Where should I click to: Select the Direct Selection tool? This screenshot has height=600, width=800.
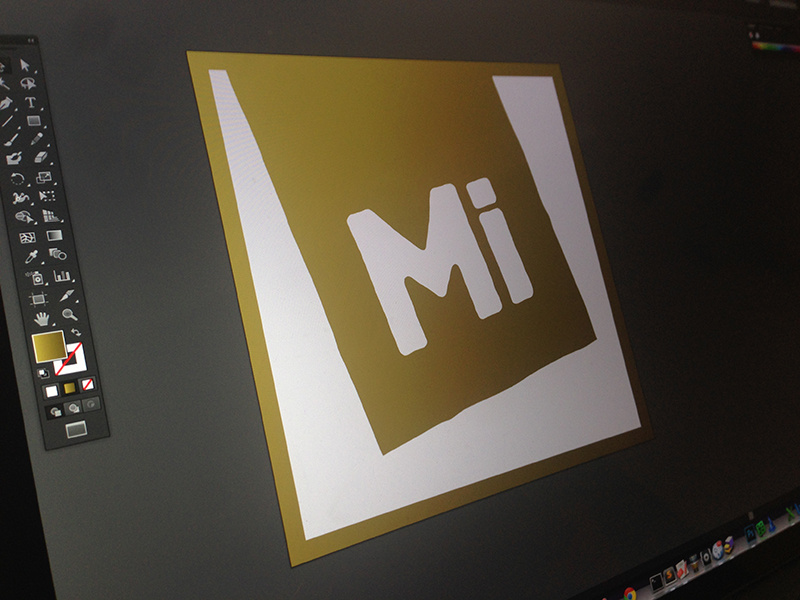tap(24, 64)
